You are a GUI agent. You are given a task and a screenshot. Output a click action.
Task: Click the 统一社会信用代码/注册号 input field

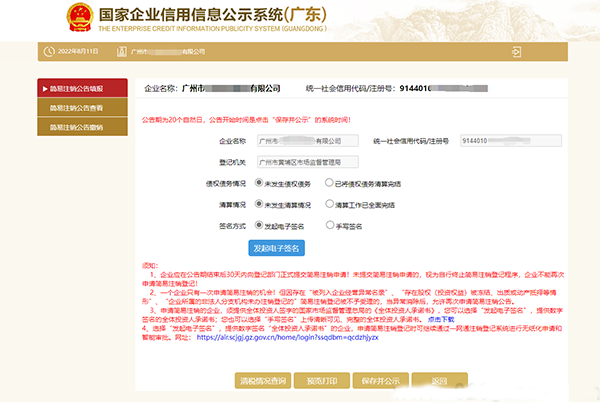click(511, 141)
